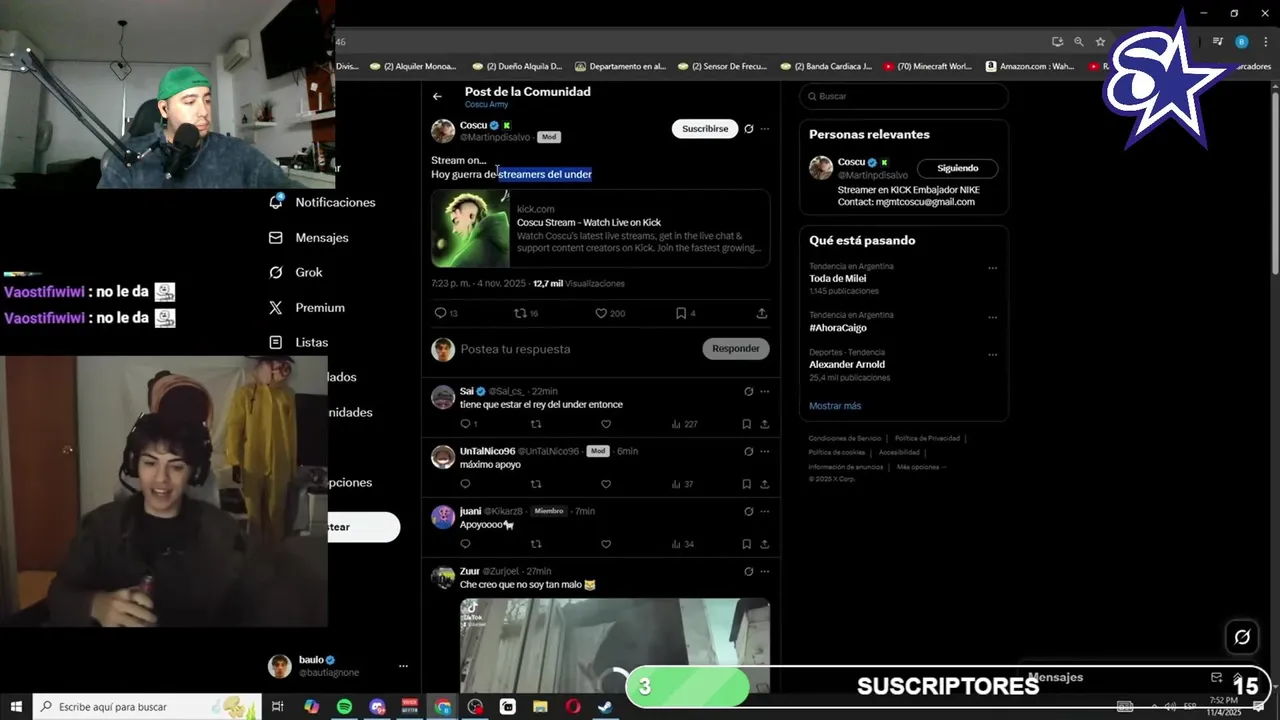The image size is (1280, 720).
Task: Open more options on Sai's comment
Action: 765,391
